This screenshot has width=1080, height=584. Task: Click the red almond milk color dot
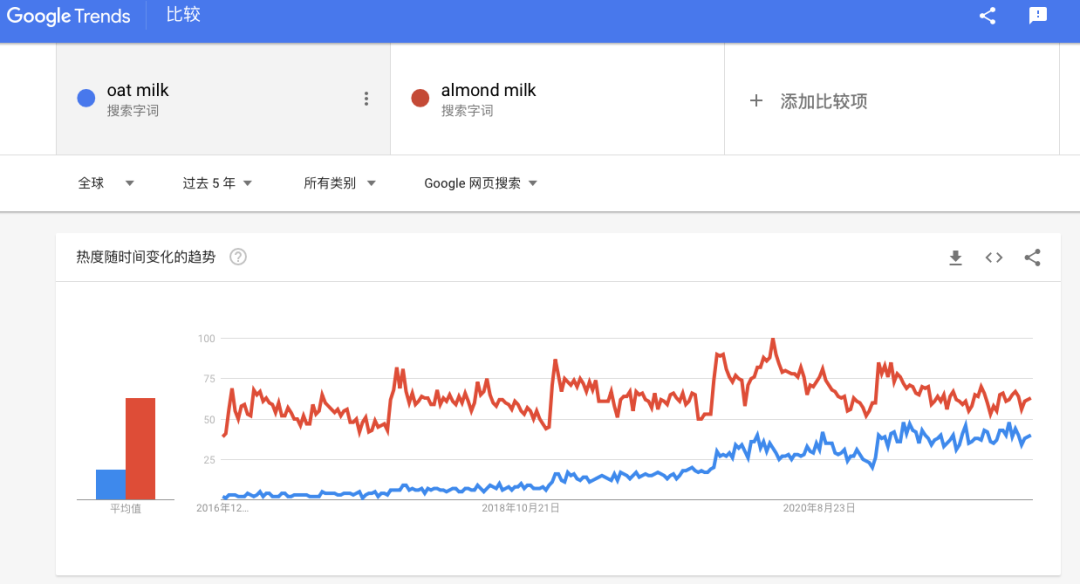420,98
